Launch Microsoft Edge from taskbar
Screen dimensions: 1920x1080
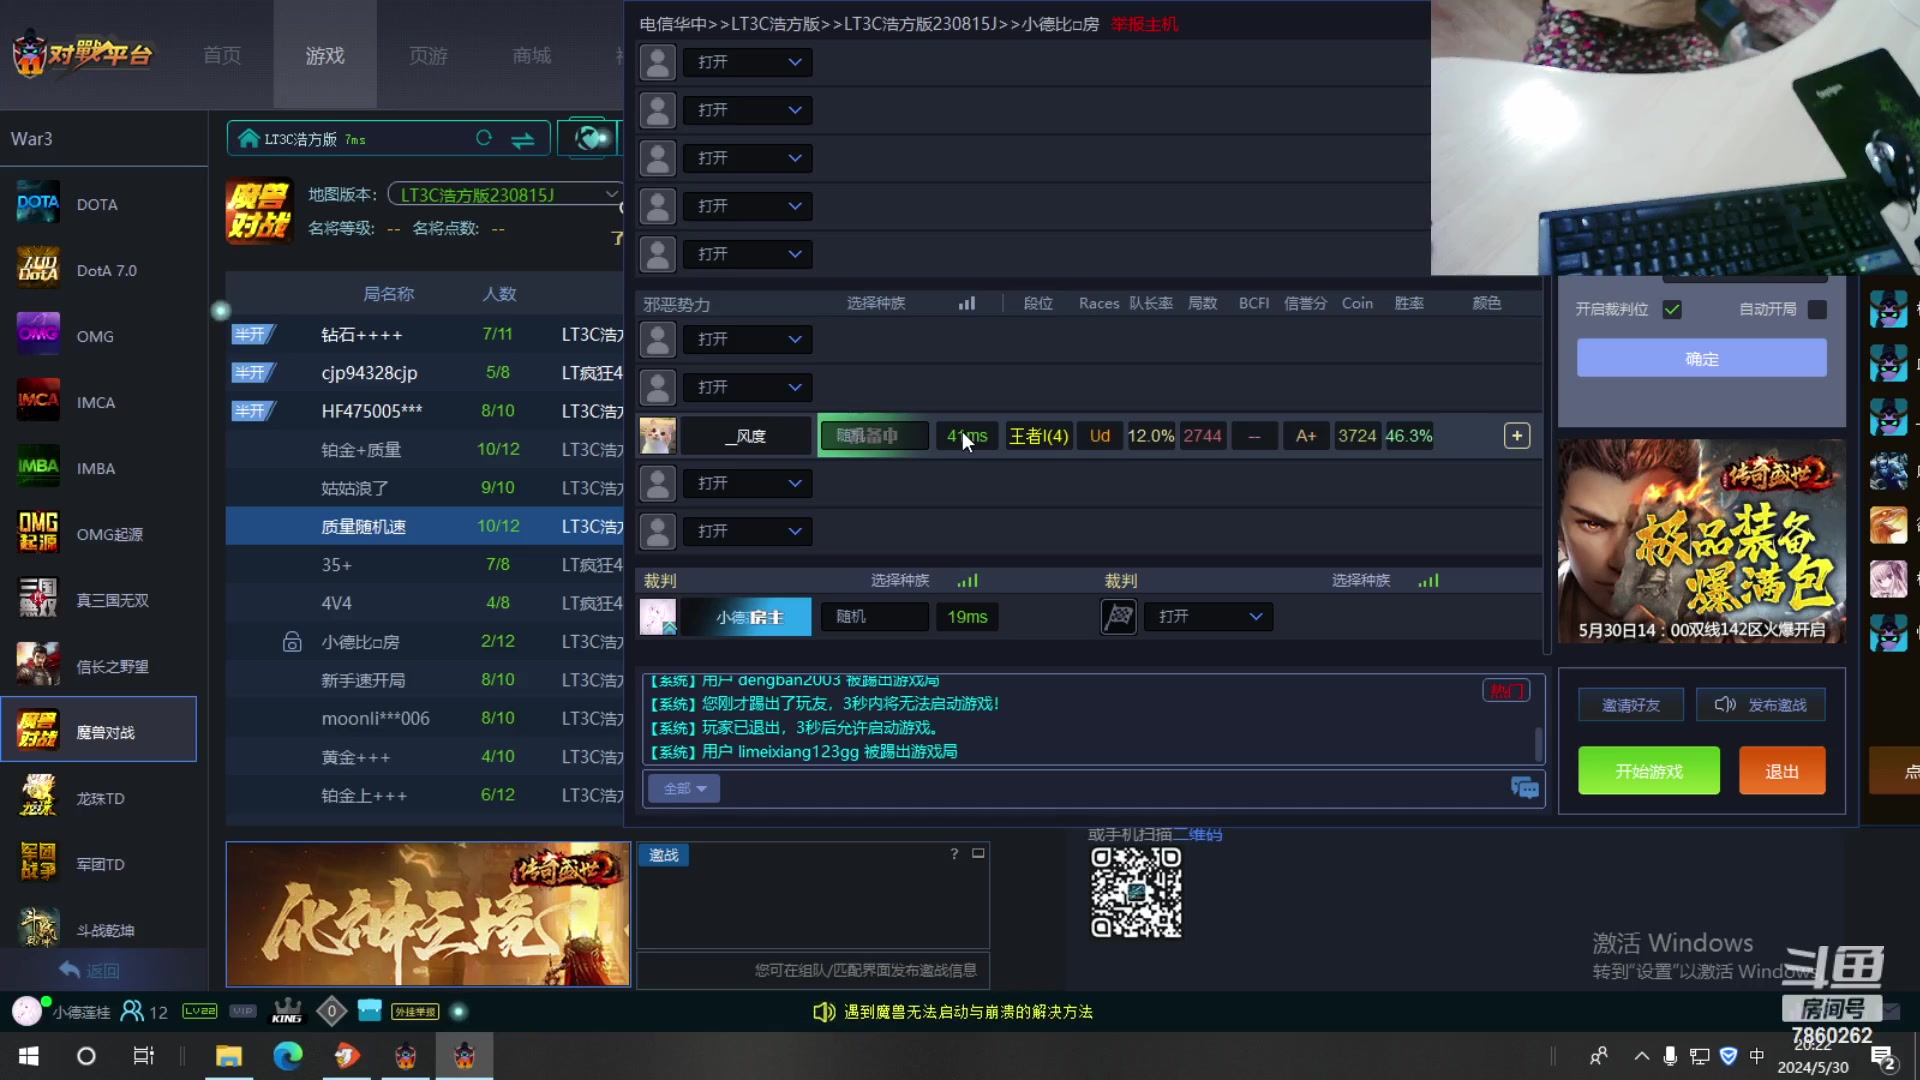click(x=288, y=1056)
